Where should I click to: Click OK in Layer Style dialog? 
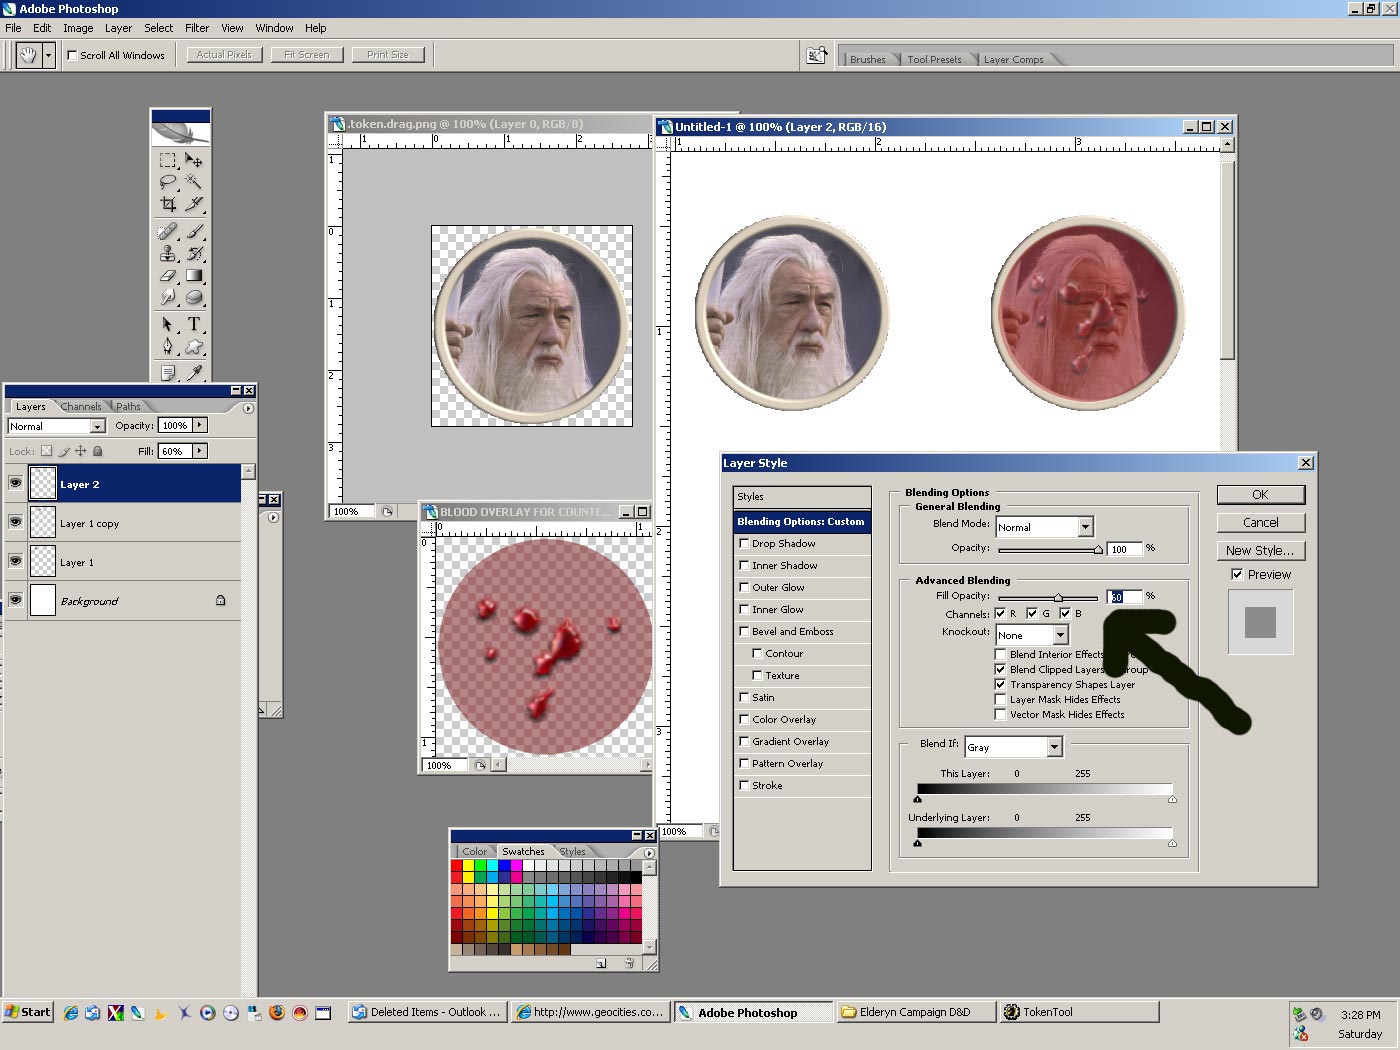point(1260,495)
